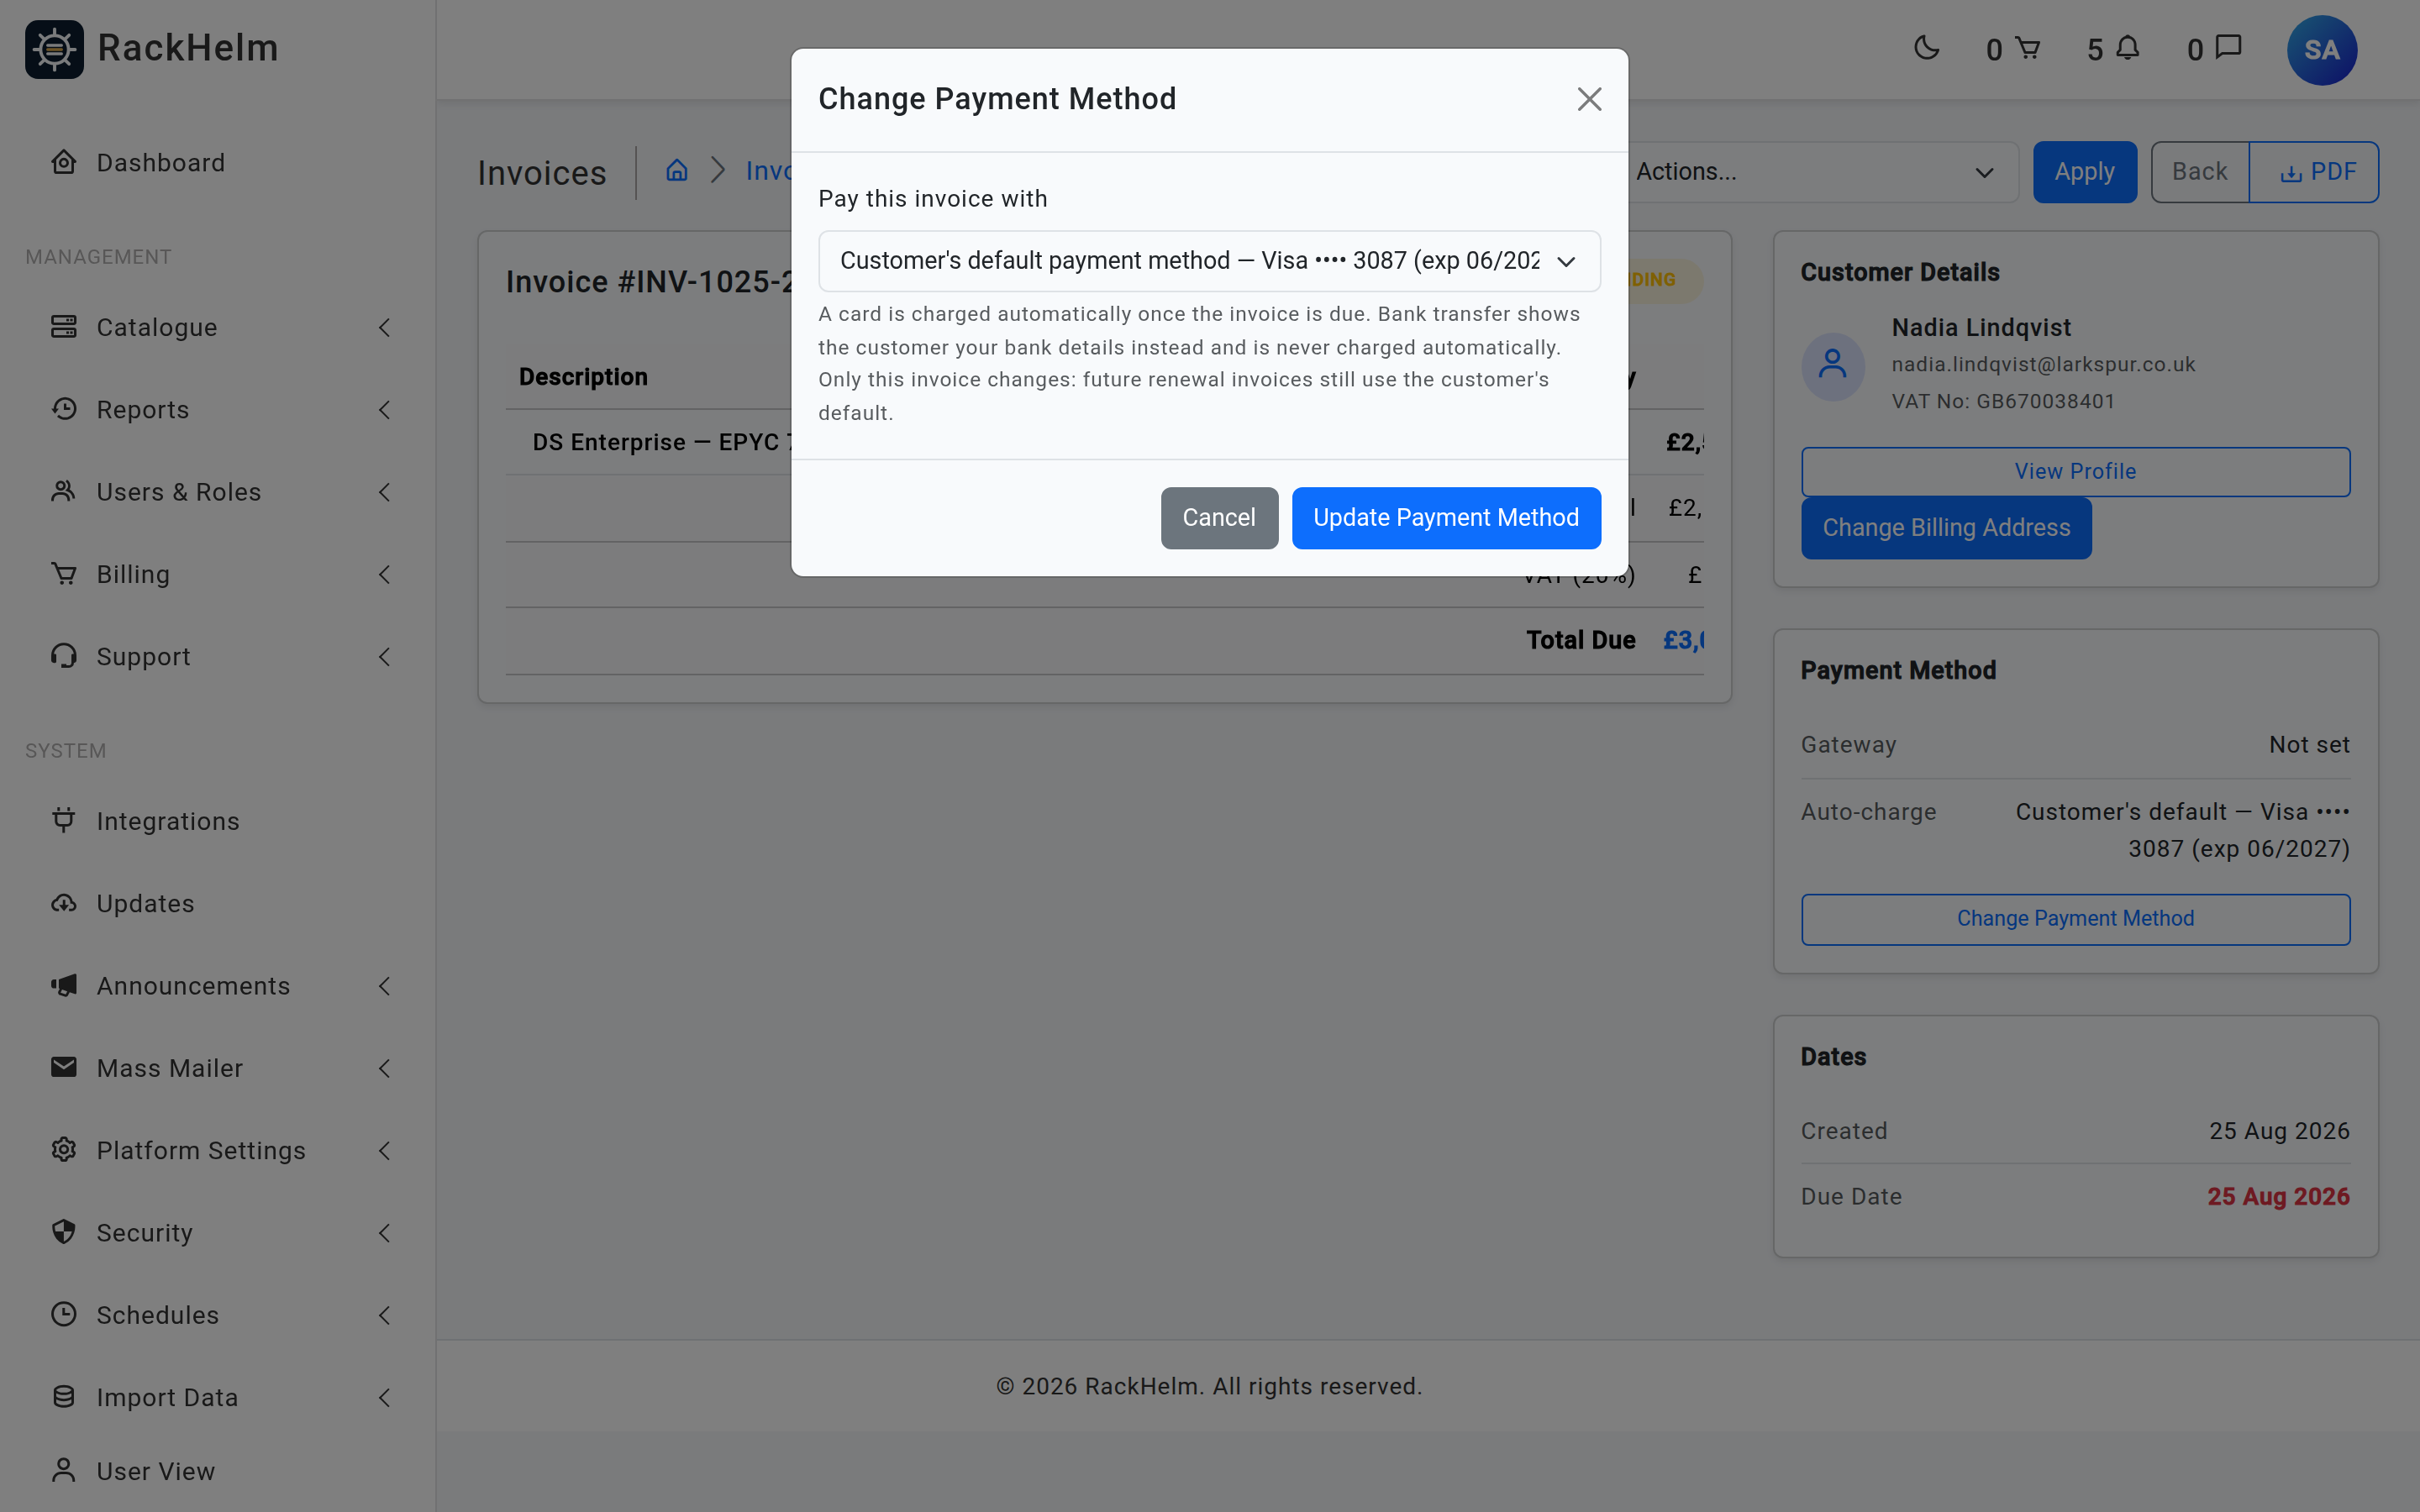This screenshot has width=2420, height=1512.
Task: Open notifications bell icon
Action: [2127, 48]
